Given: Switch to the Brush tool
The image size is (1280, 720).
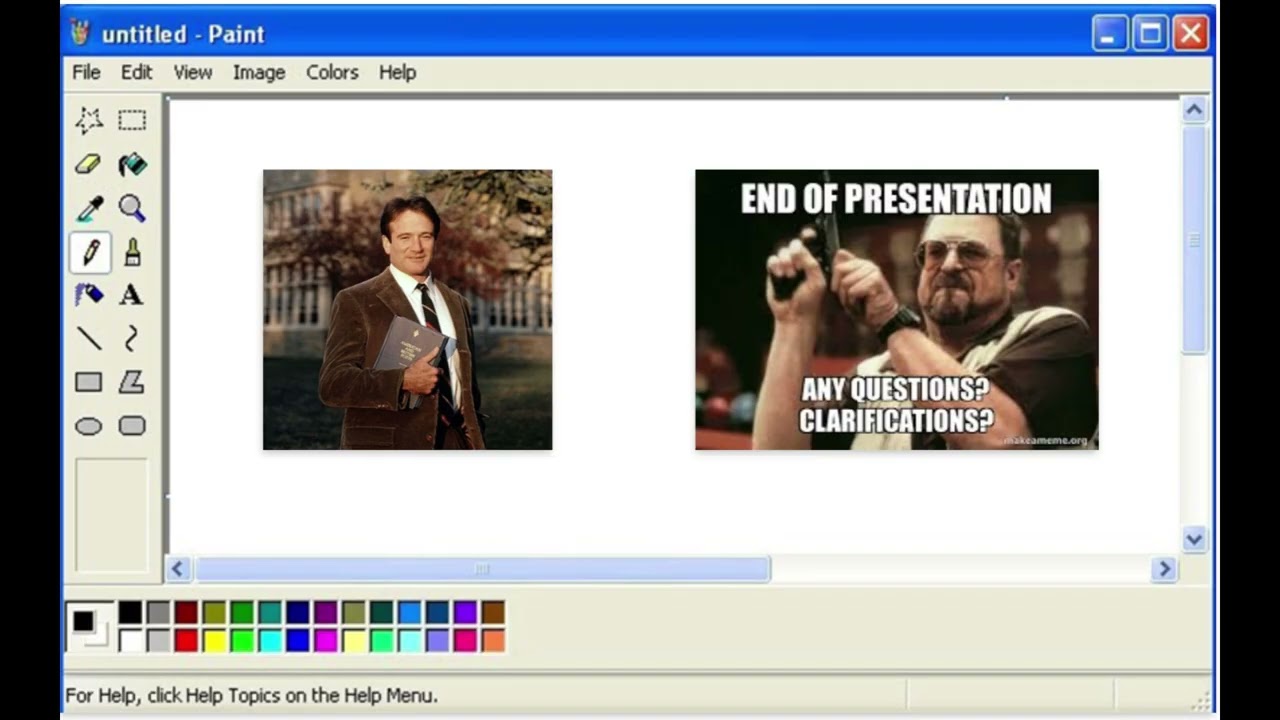Looking at the screenshot, I should pos(132,252).
